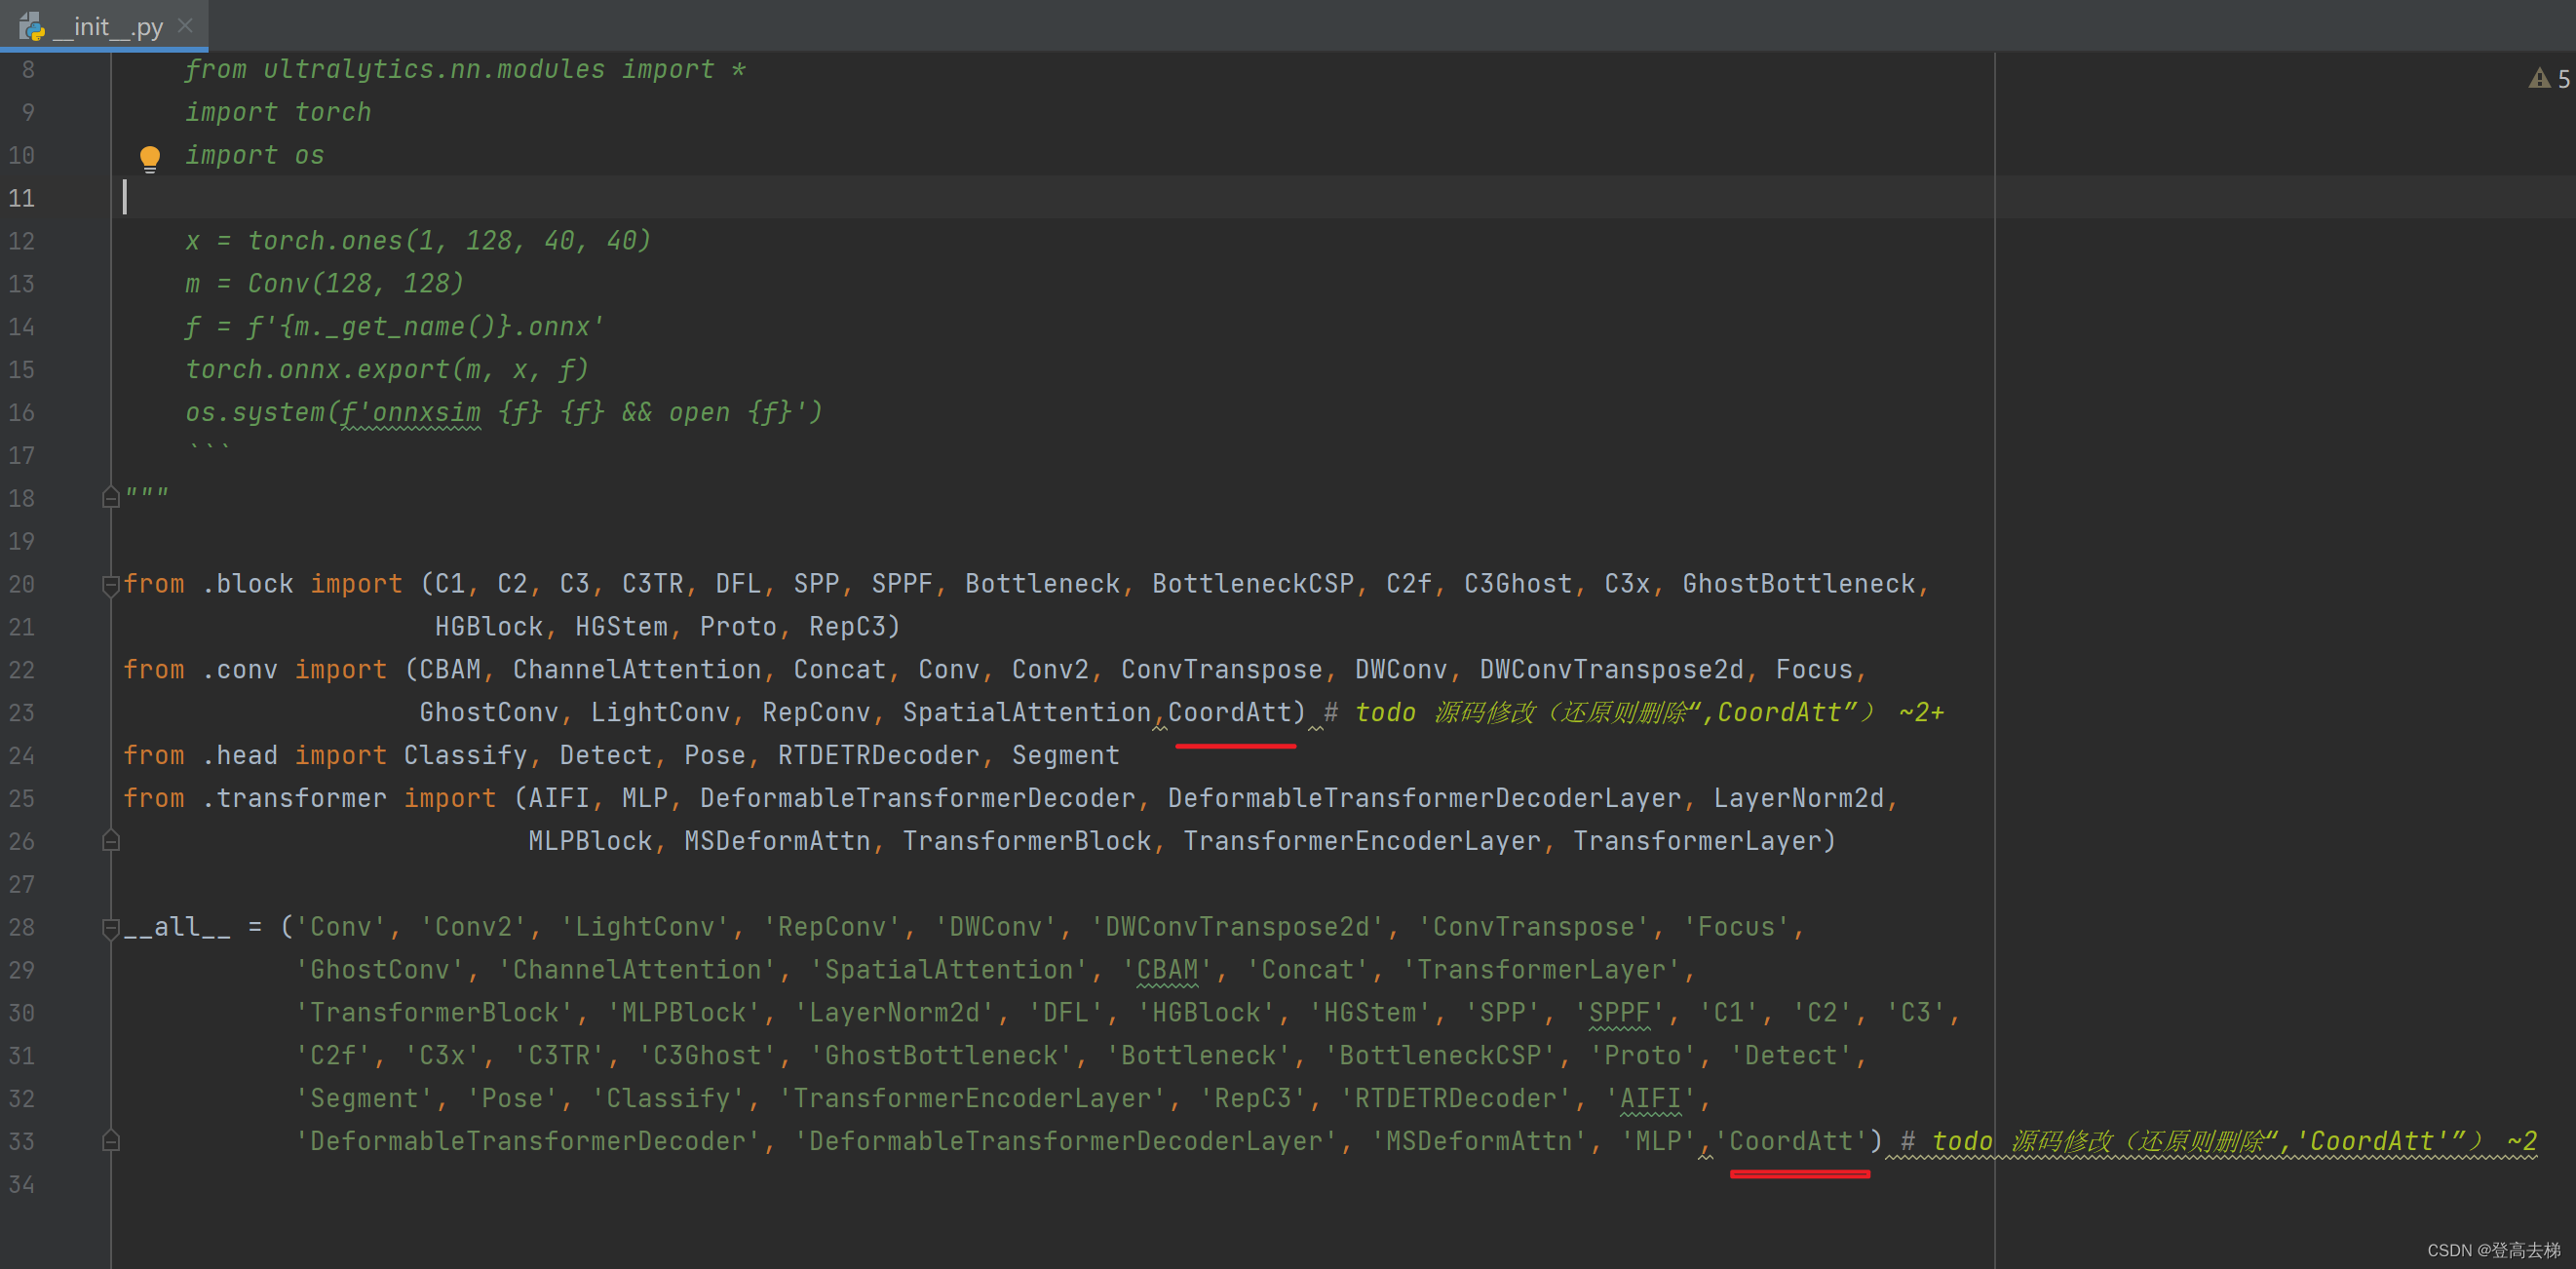Close the __init__.py editor tab
Viewport: 2576px width, 1269px height.
coord(185,26)
